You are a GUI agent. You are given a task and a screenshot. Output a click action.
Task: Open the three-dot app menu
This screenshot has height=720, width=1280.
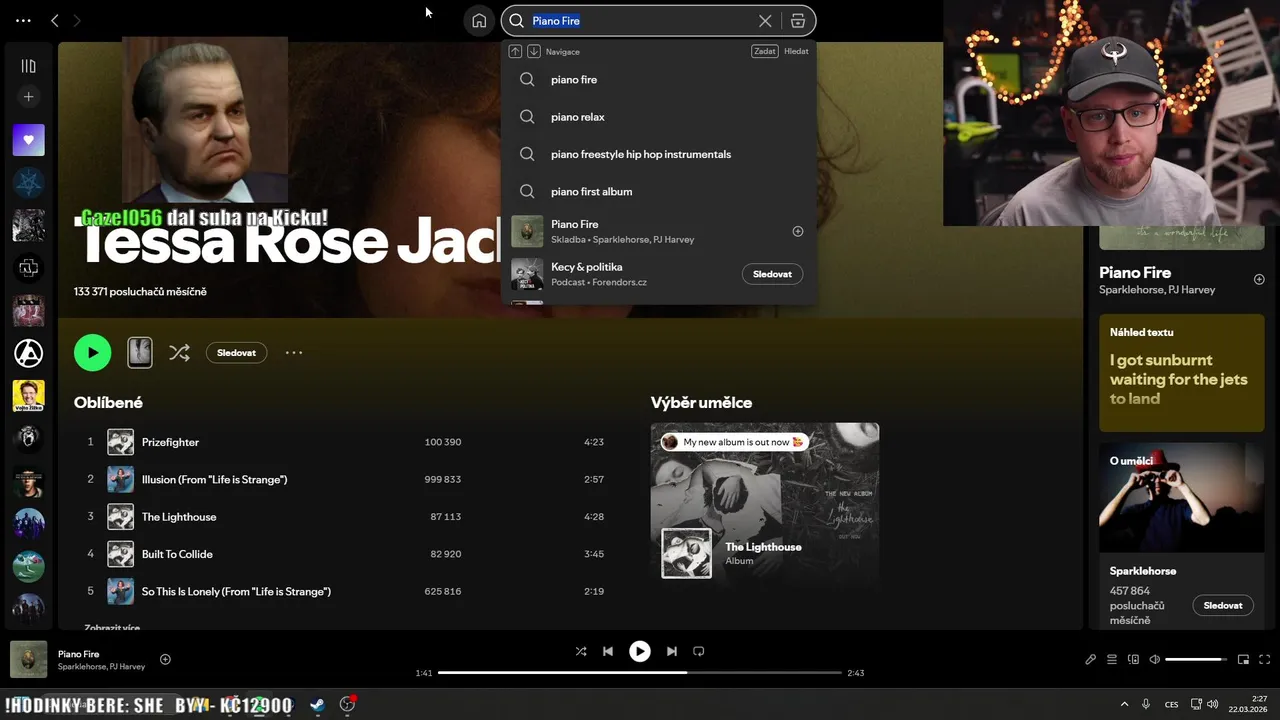[x=23, y=20]
